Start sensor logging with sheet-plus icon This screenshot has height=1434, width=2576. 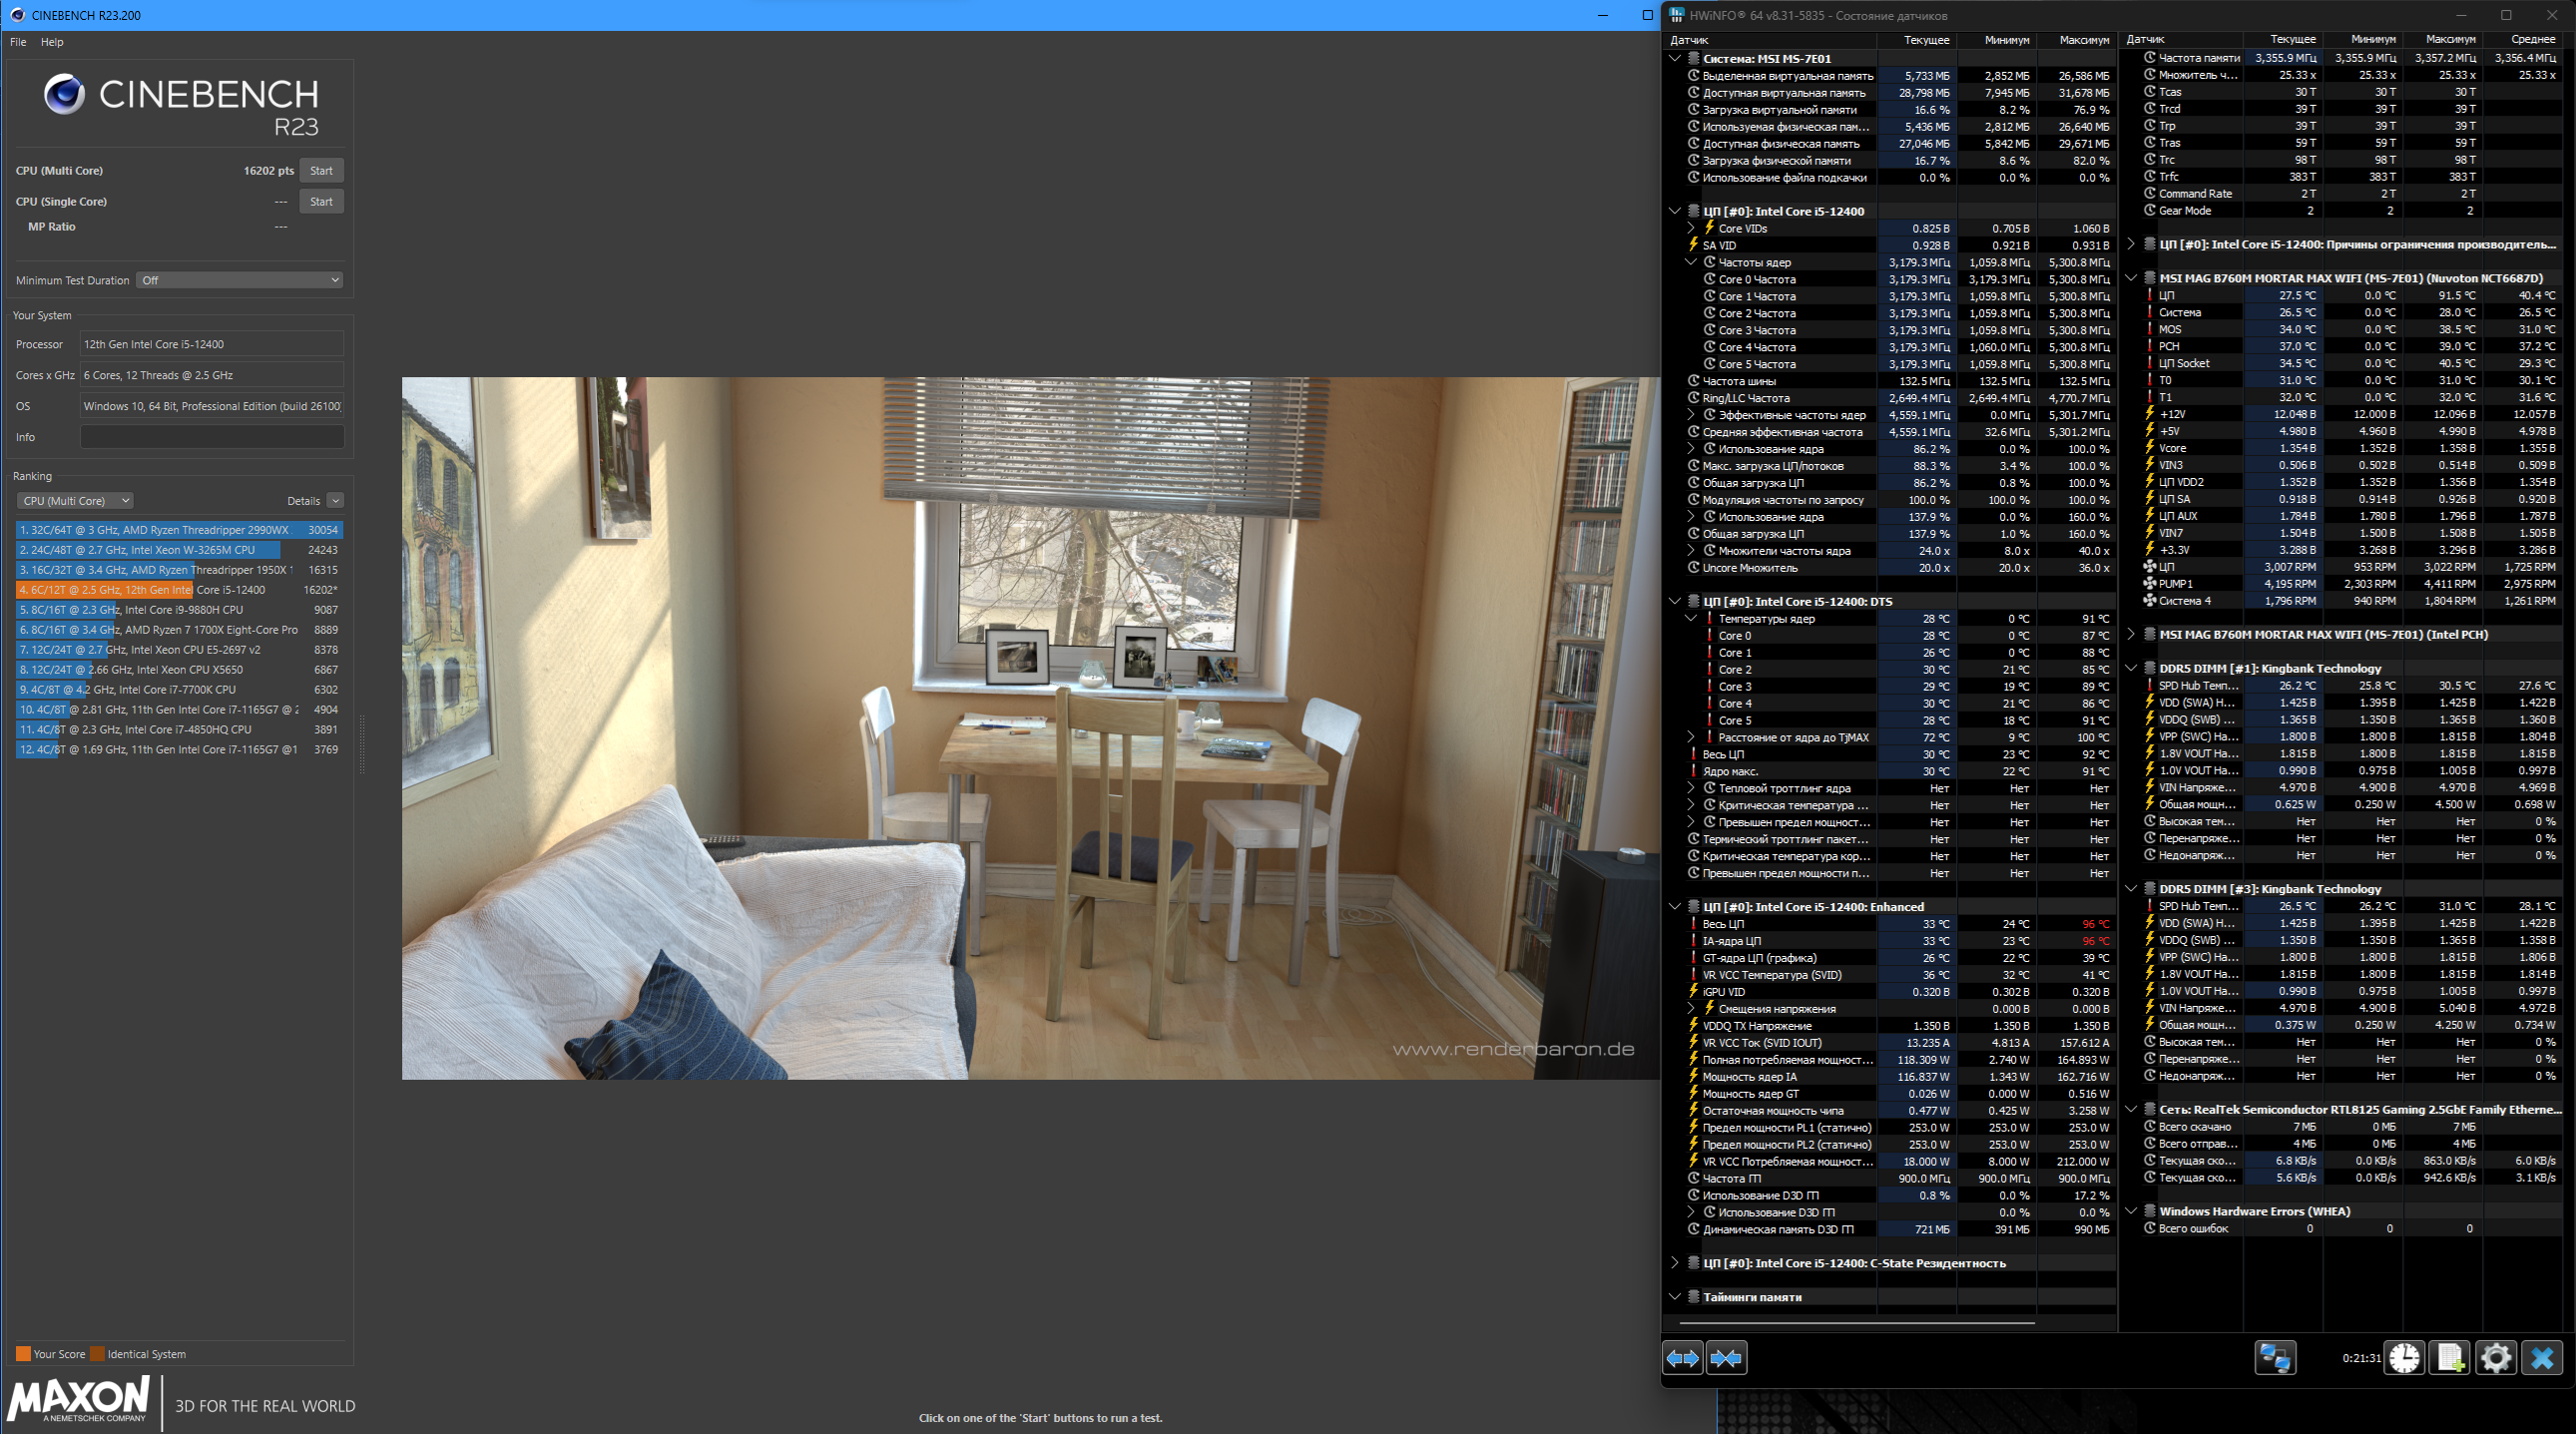(2451, 1358)
